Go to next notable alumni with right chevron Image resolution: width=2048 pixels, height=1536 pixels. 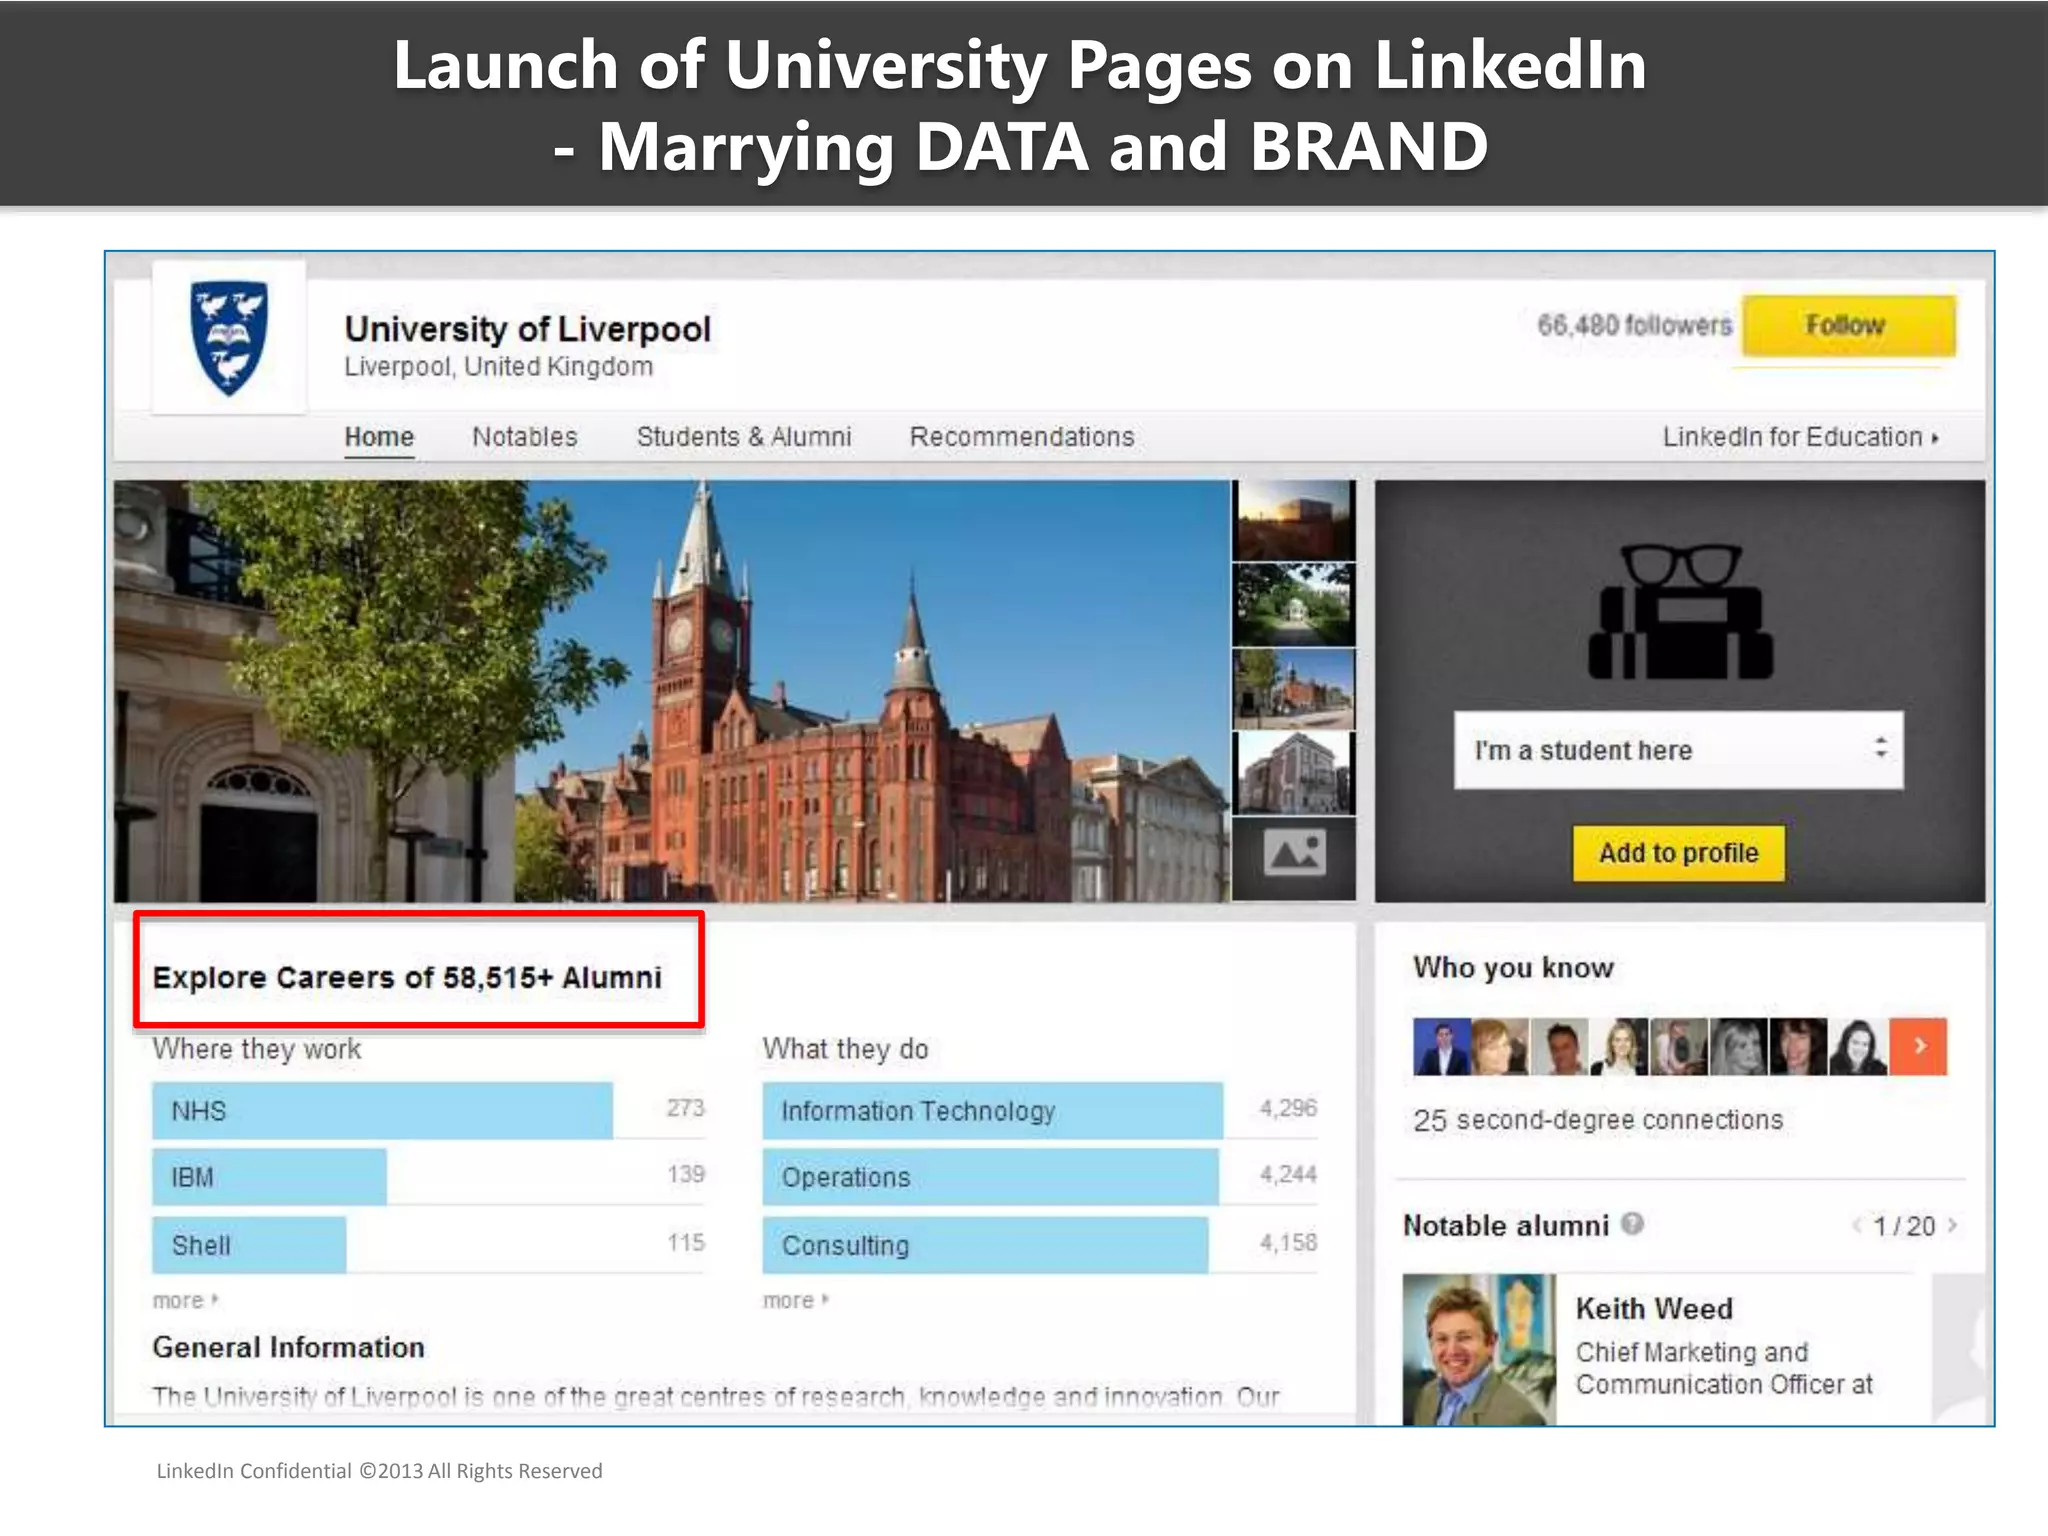[1951, 1225]
